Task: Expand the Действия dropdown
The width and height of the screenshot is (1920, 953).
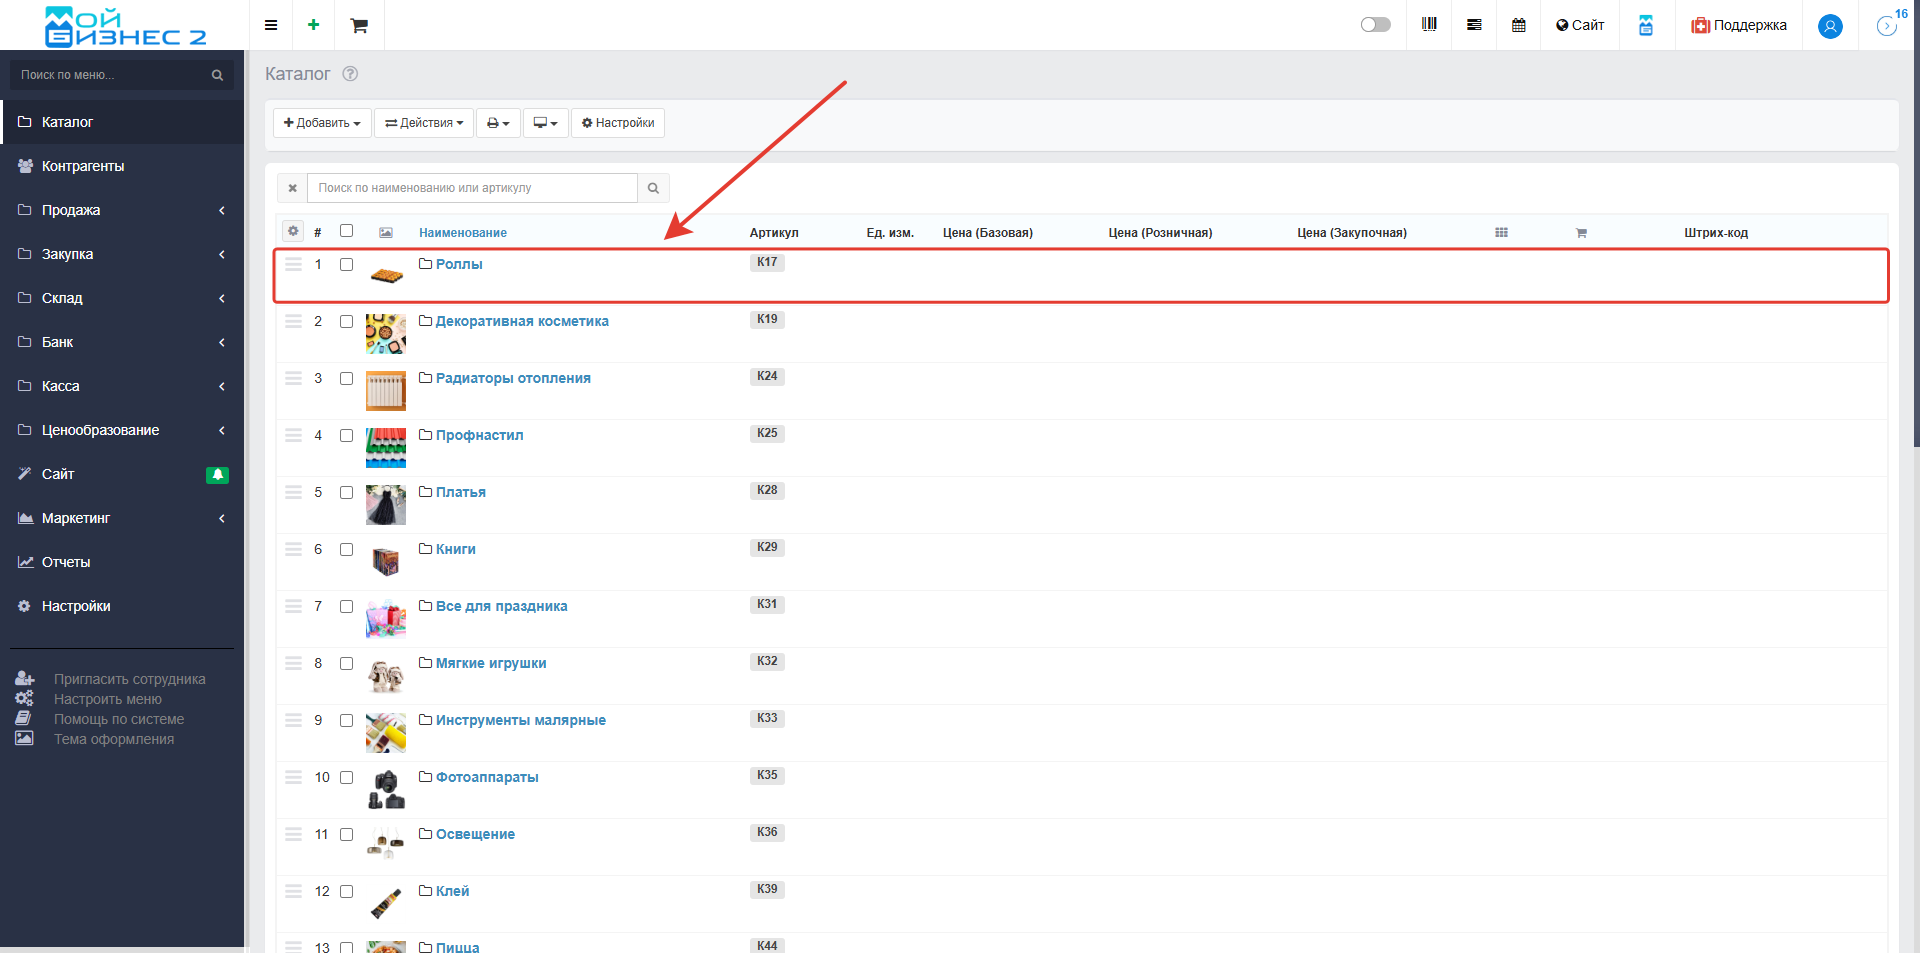Action: click(x=424, y=123)
